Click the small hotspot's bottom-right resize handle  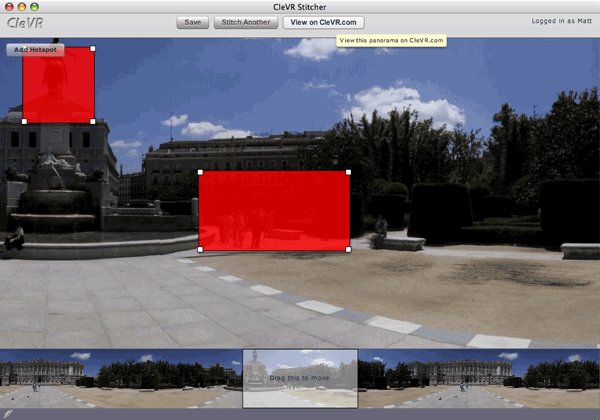point(94,122)
